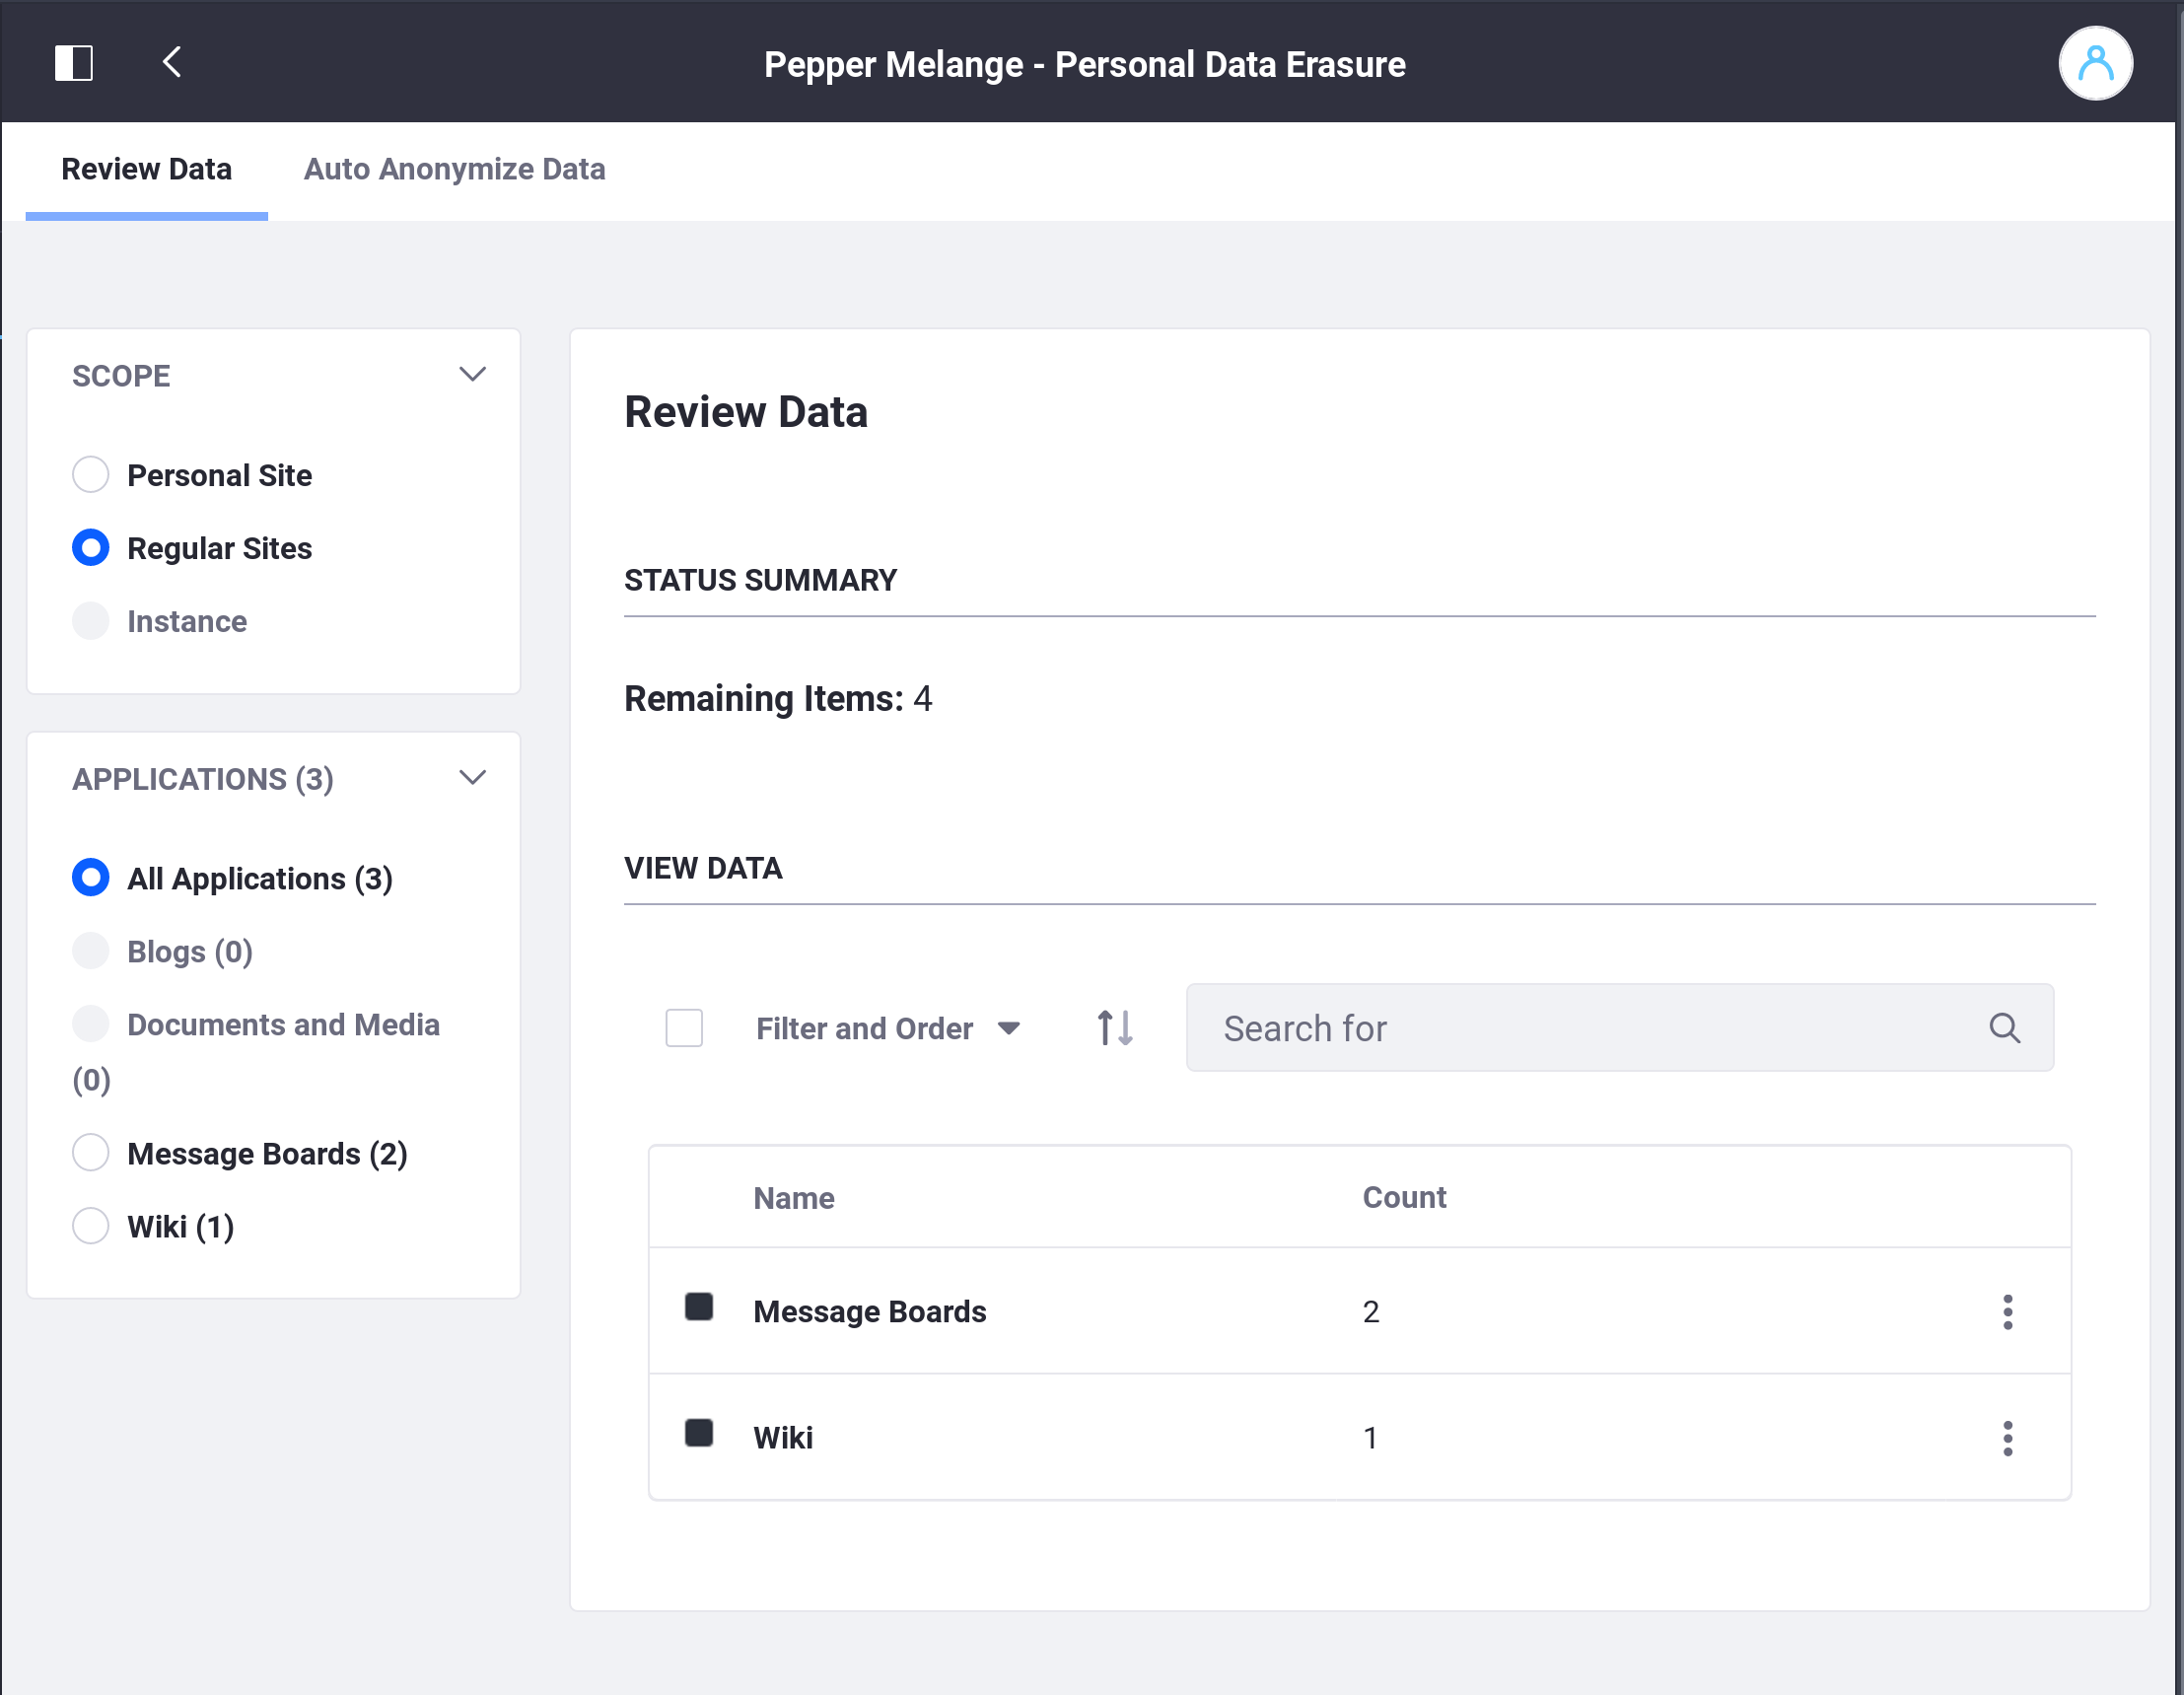The image size is (2184, 1695).
Task: Select the Regular Sites scope
Action: point(91,547)
